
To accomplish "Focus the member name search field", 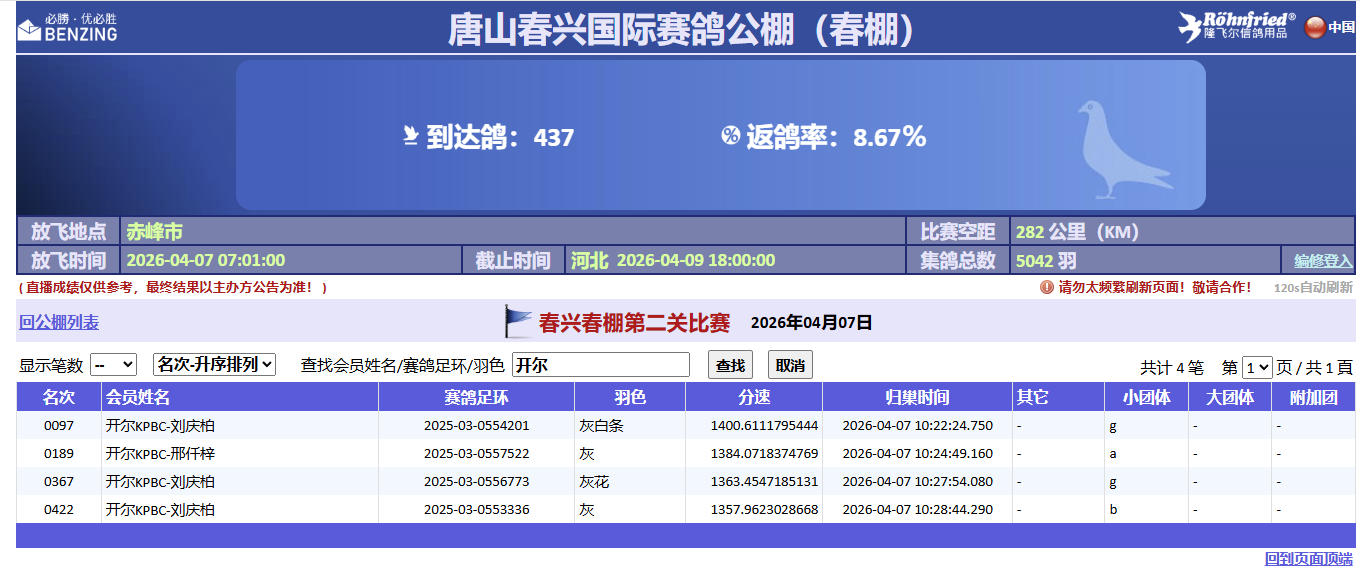I will click(x=600, y=365).
